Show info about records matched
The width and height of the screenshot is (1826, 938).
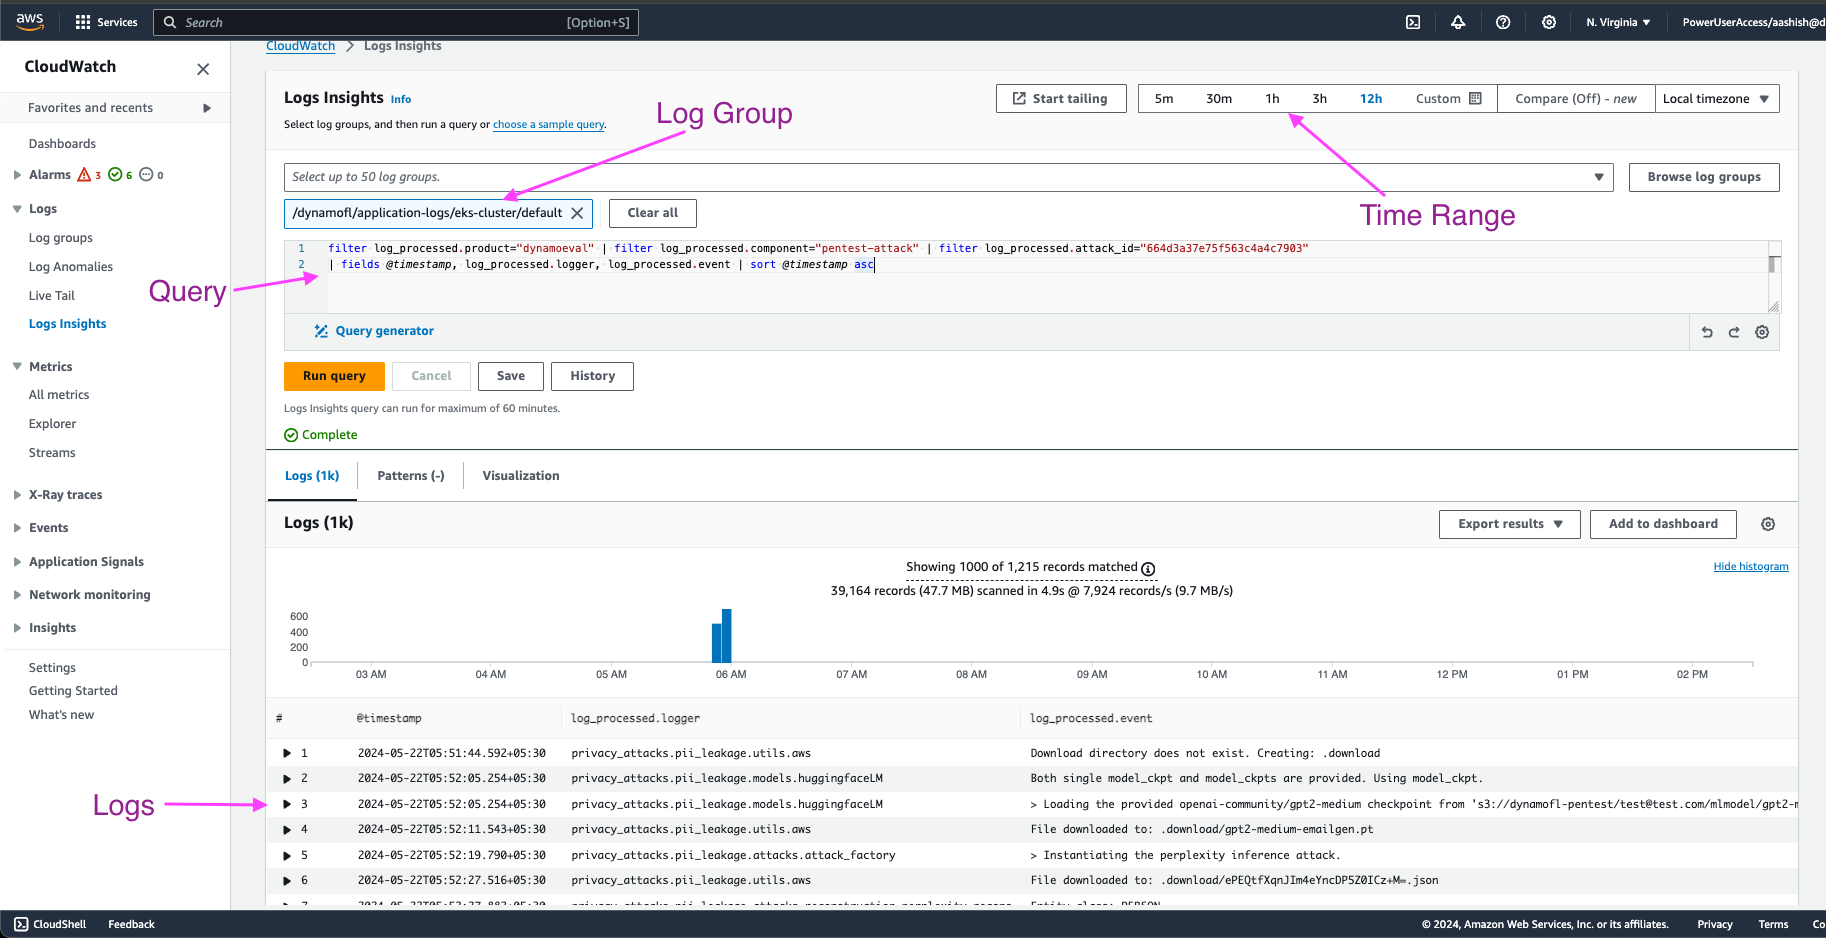(1148, 568)
